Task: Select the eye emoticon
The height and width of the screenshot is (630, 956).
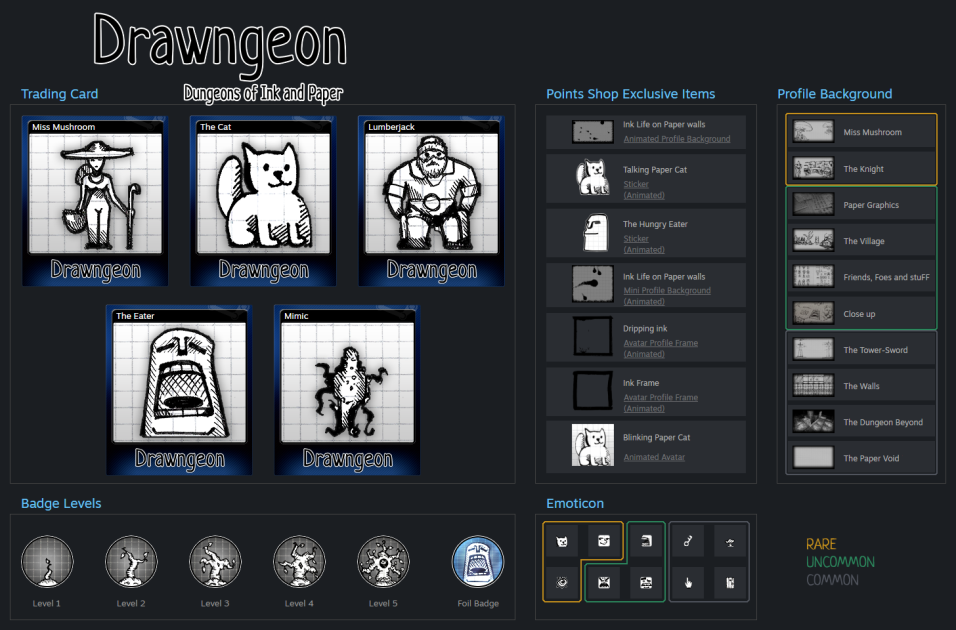Action: [562, 583]
